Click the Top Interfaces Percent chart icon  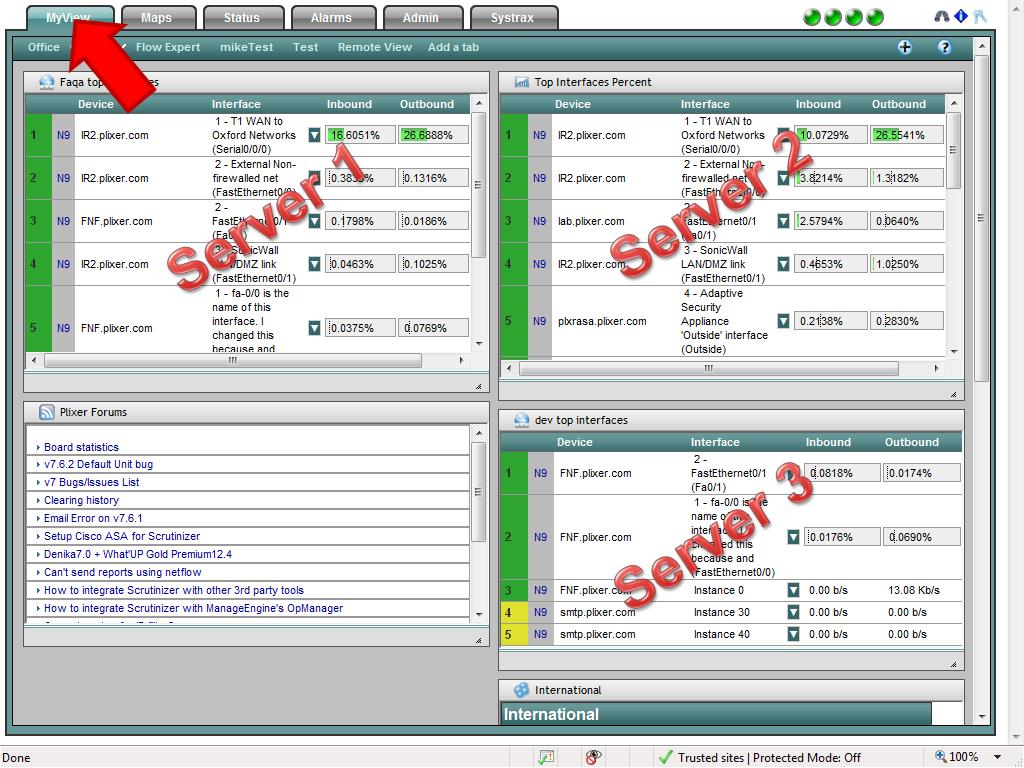(x=522, y=82)
